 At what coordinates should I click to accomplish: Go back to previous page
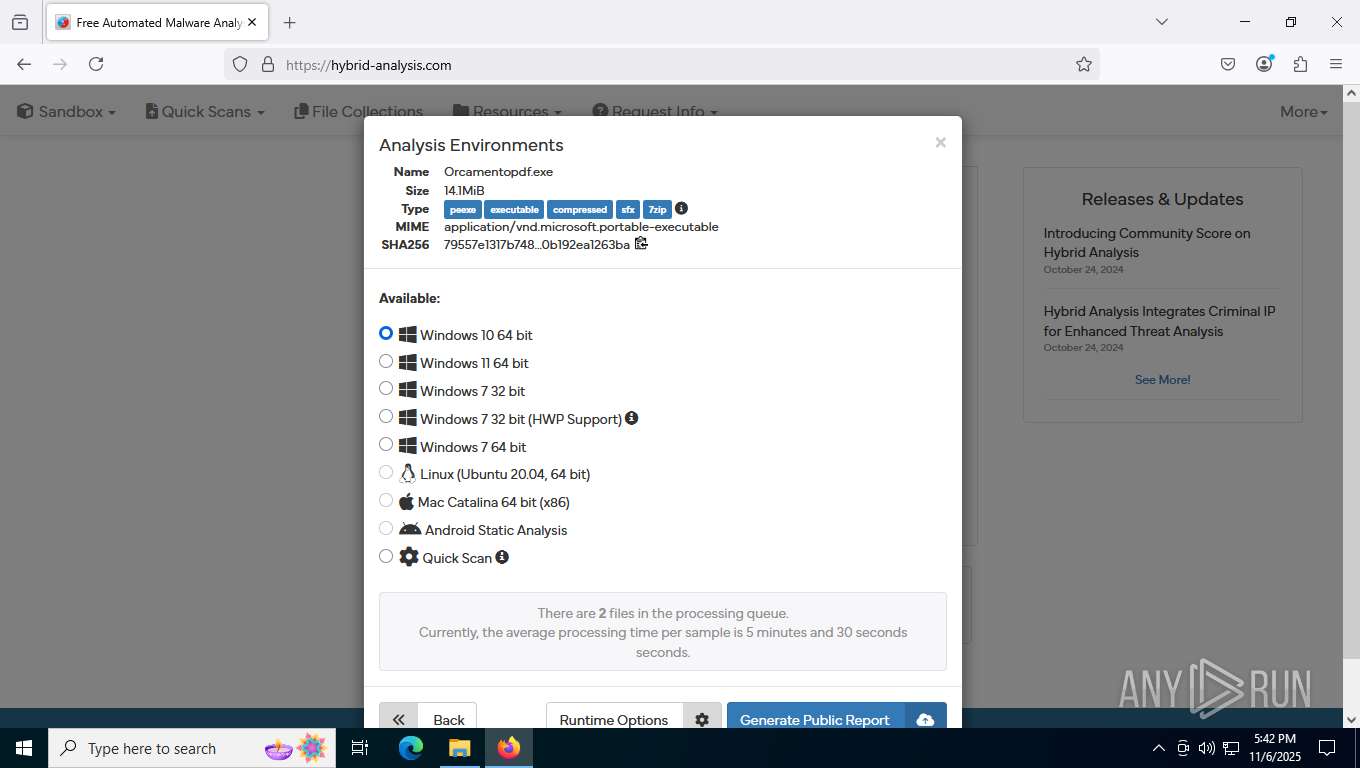tap(24, 64)
